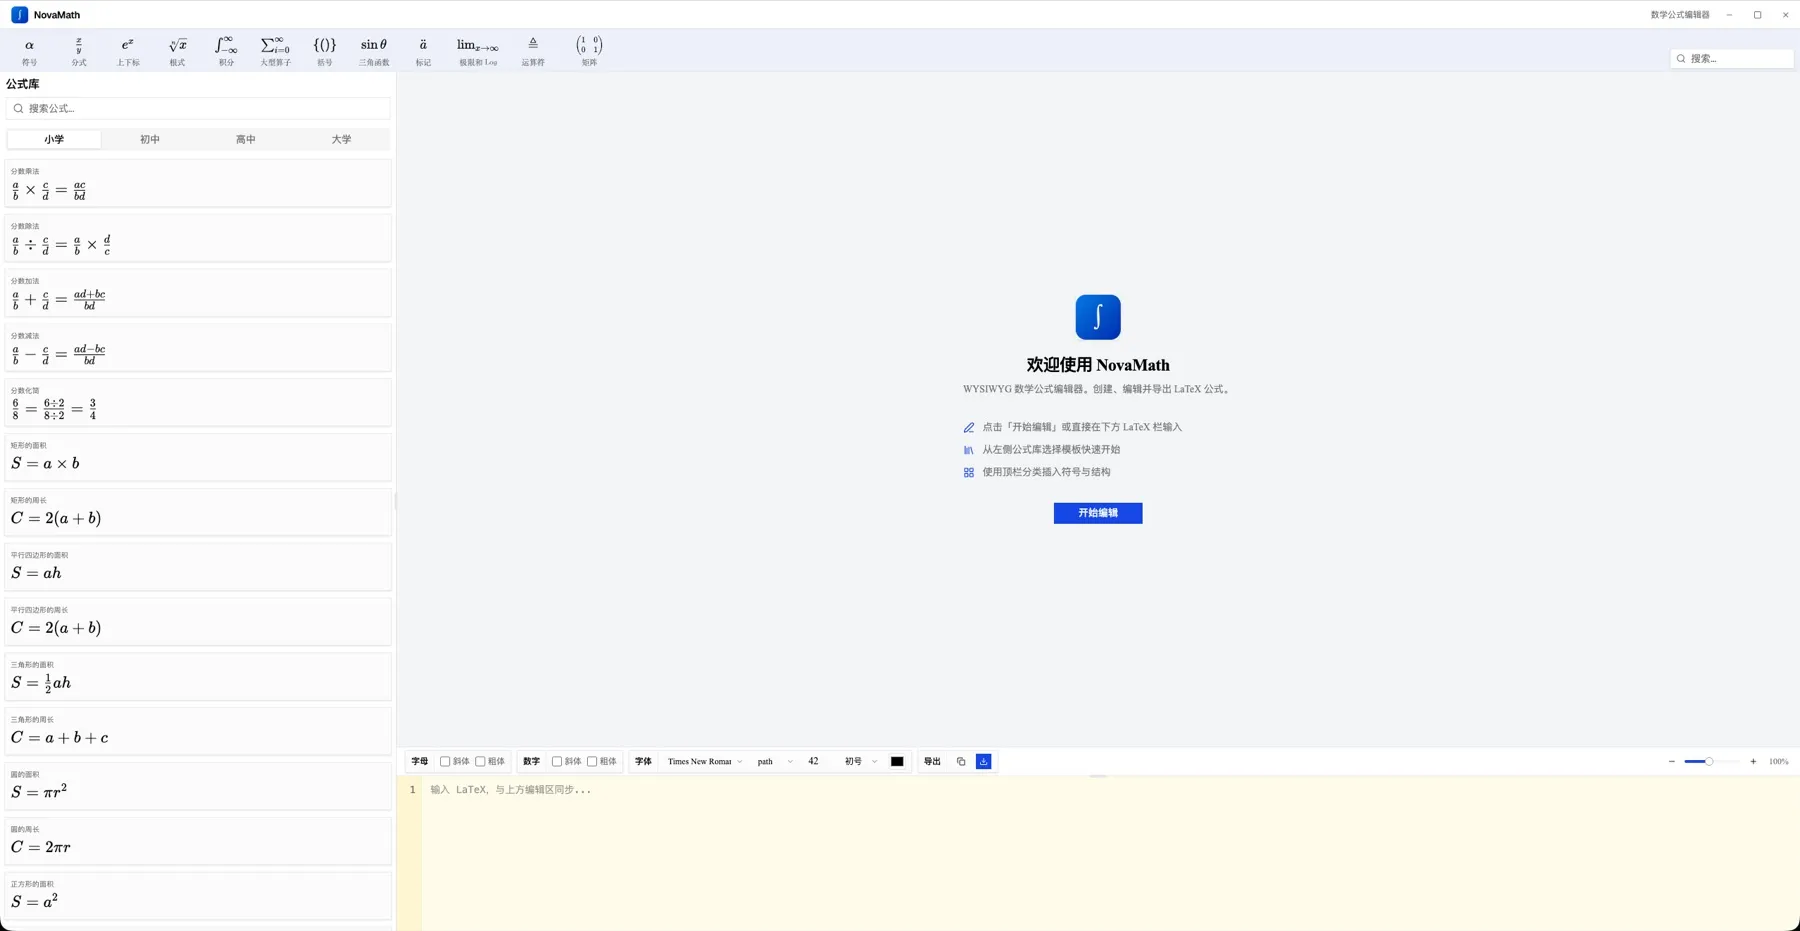
Task: Click the zoom level slider
Action: pyautogui.click(x=1711, y=762)
